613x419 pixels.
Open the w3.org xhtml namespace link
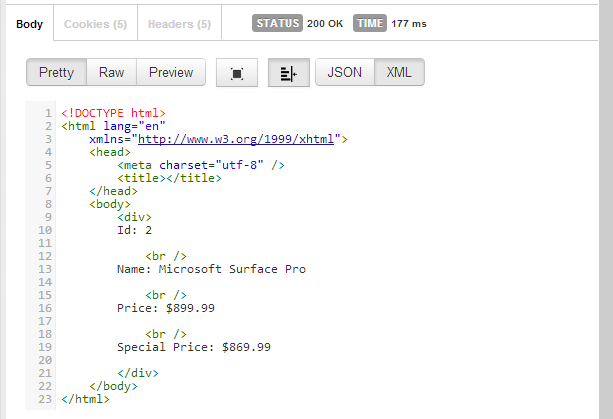click(236, 139)
